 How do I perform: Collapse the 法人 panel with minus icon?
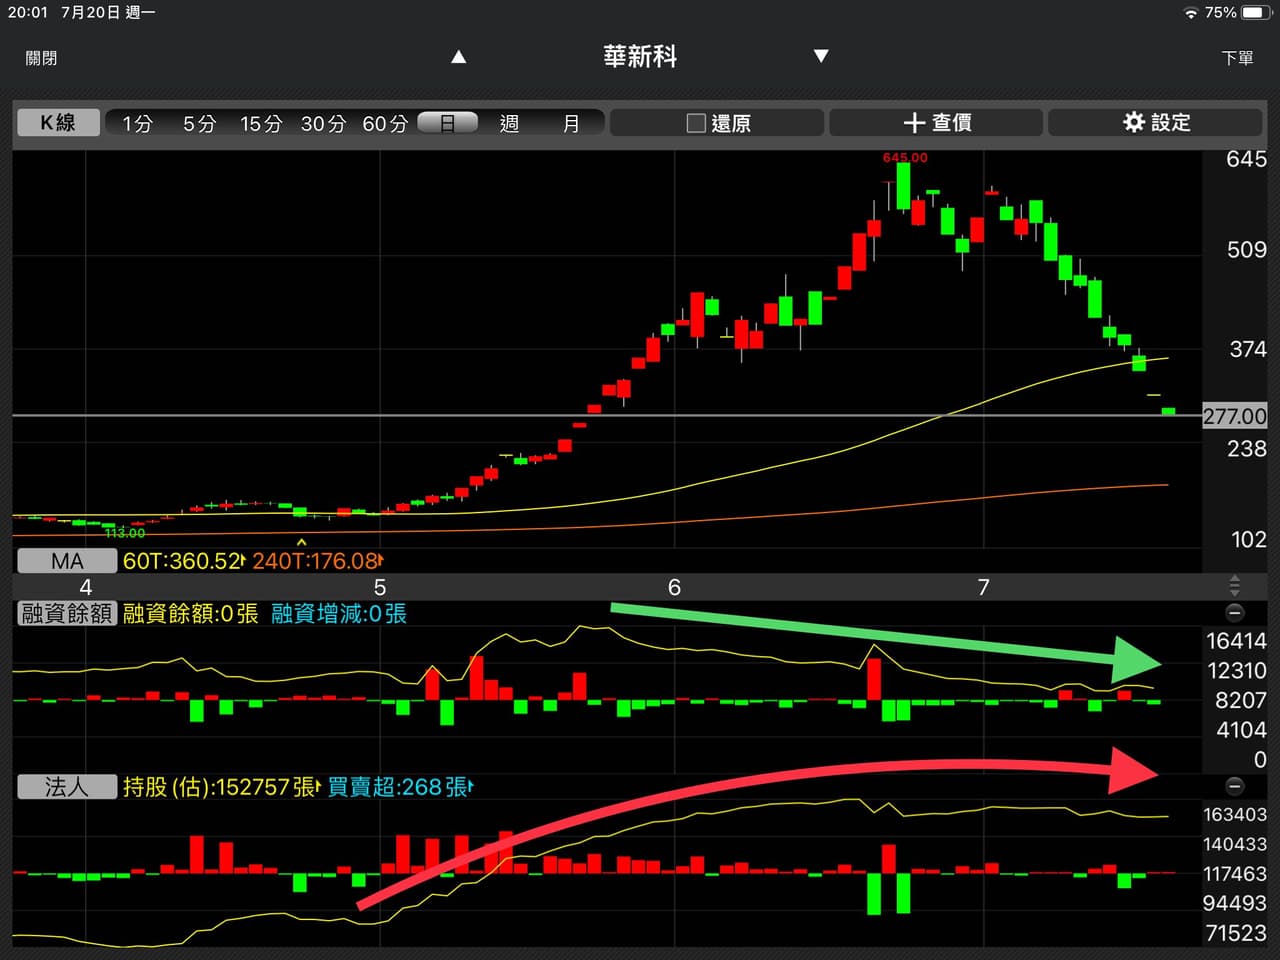click(x=1235, y=785)
